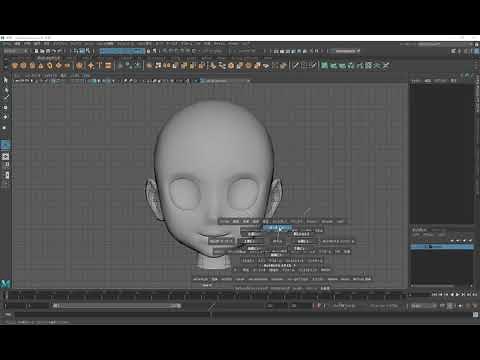The width and height of the screenshot is (480, 360).
Task: Enable select by object type mode
Action: coord(82,51)
